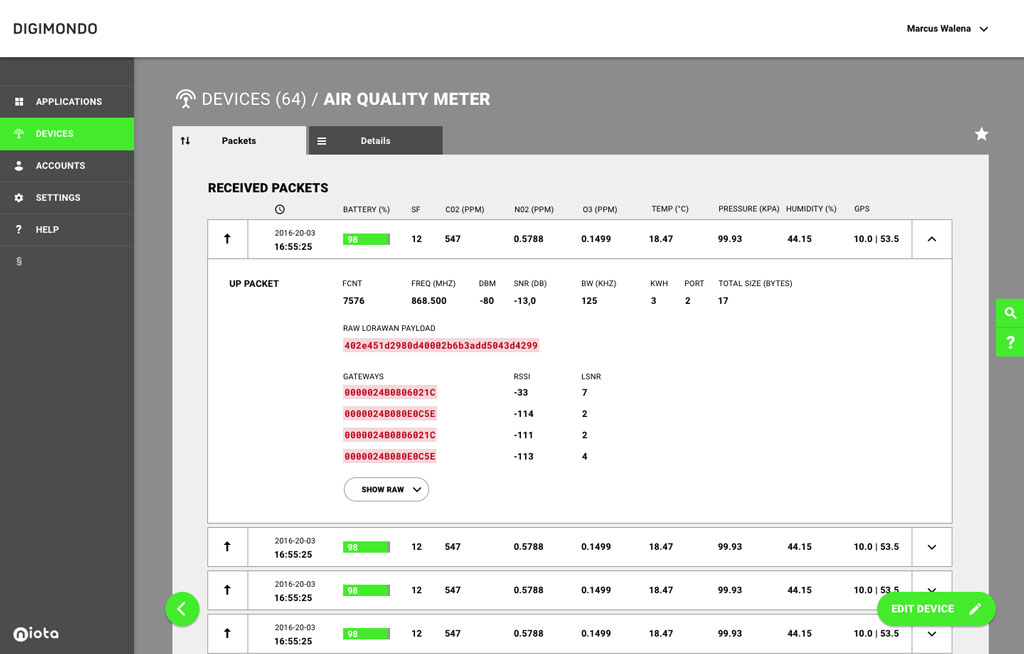Click battery bar in second packet row
Screen dimensions: 1024x654
[366, 547]
